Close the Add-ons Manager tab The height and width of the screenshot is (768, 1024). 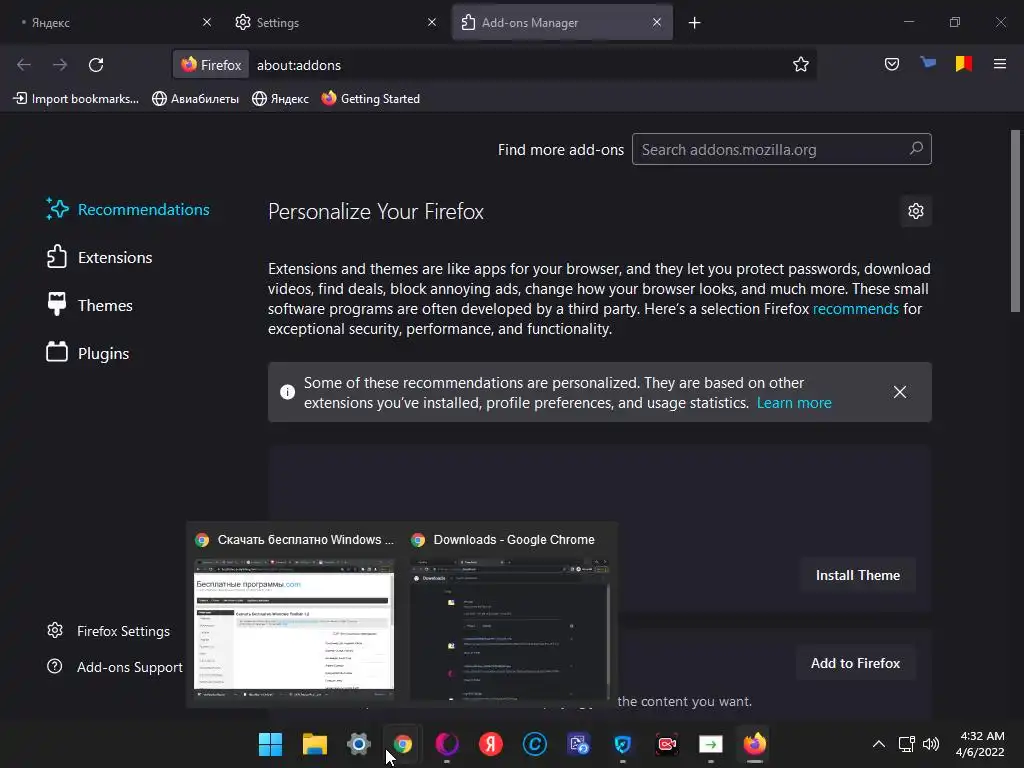[656, 22]
